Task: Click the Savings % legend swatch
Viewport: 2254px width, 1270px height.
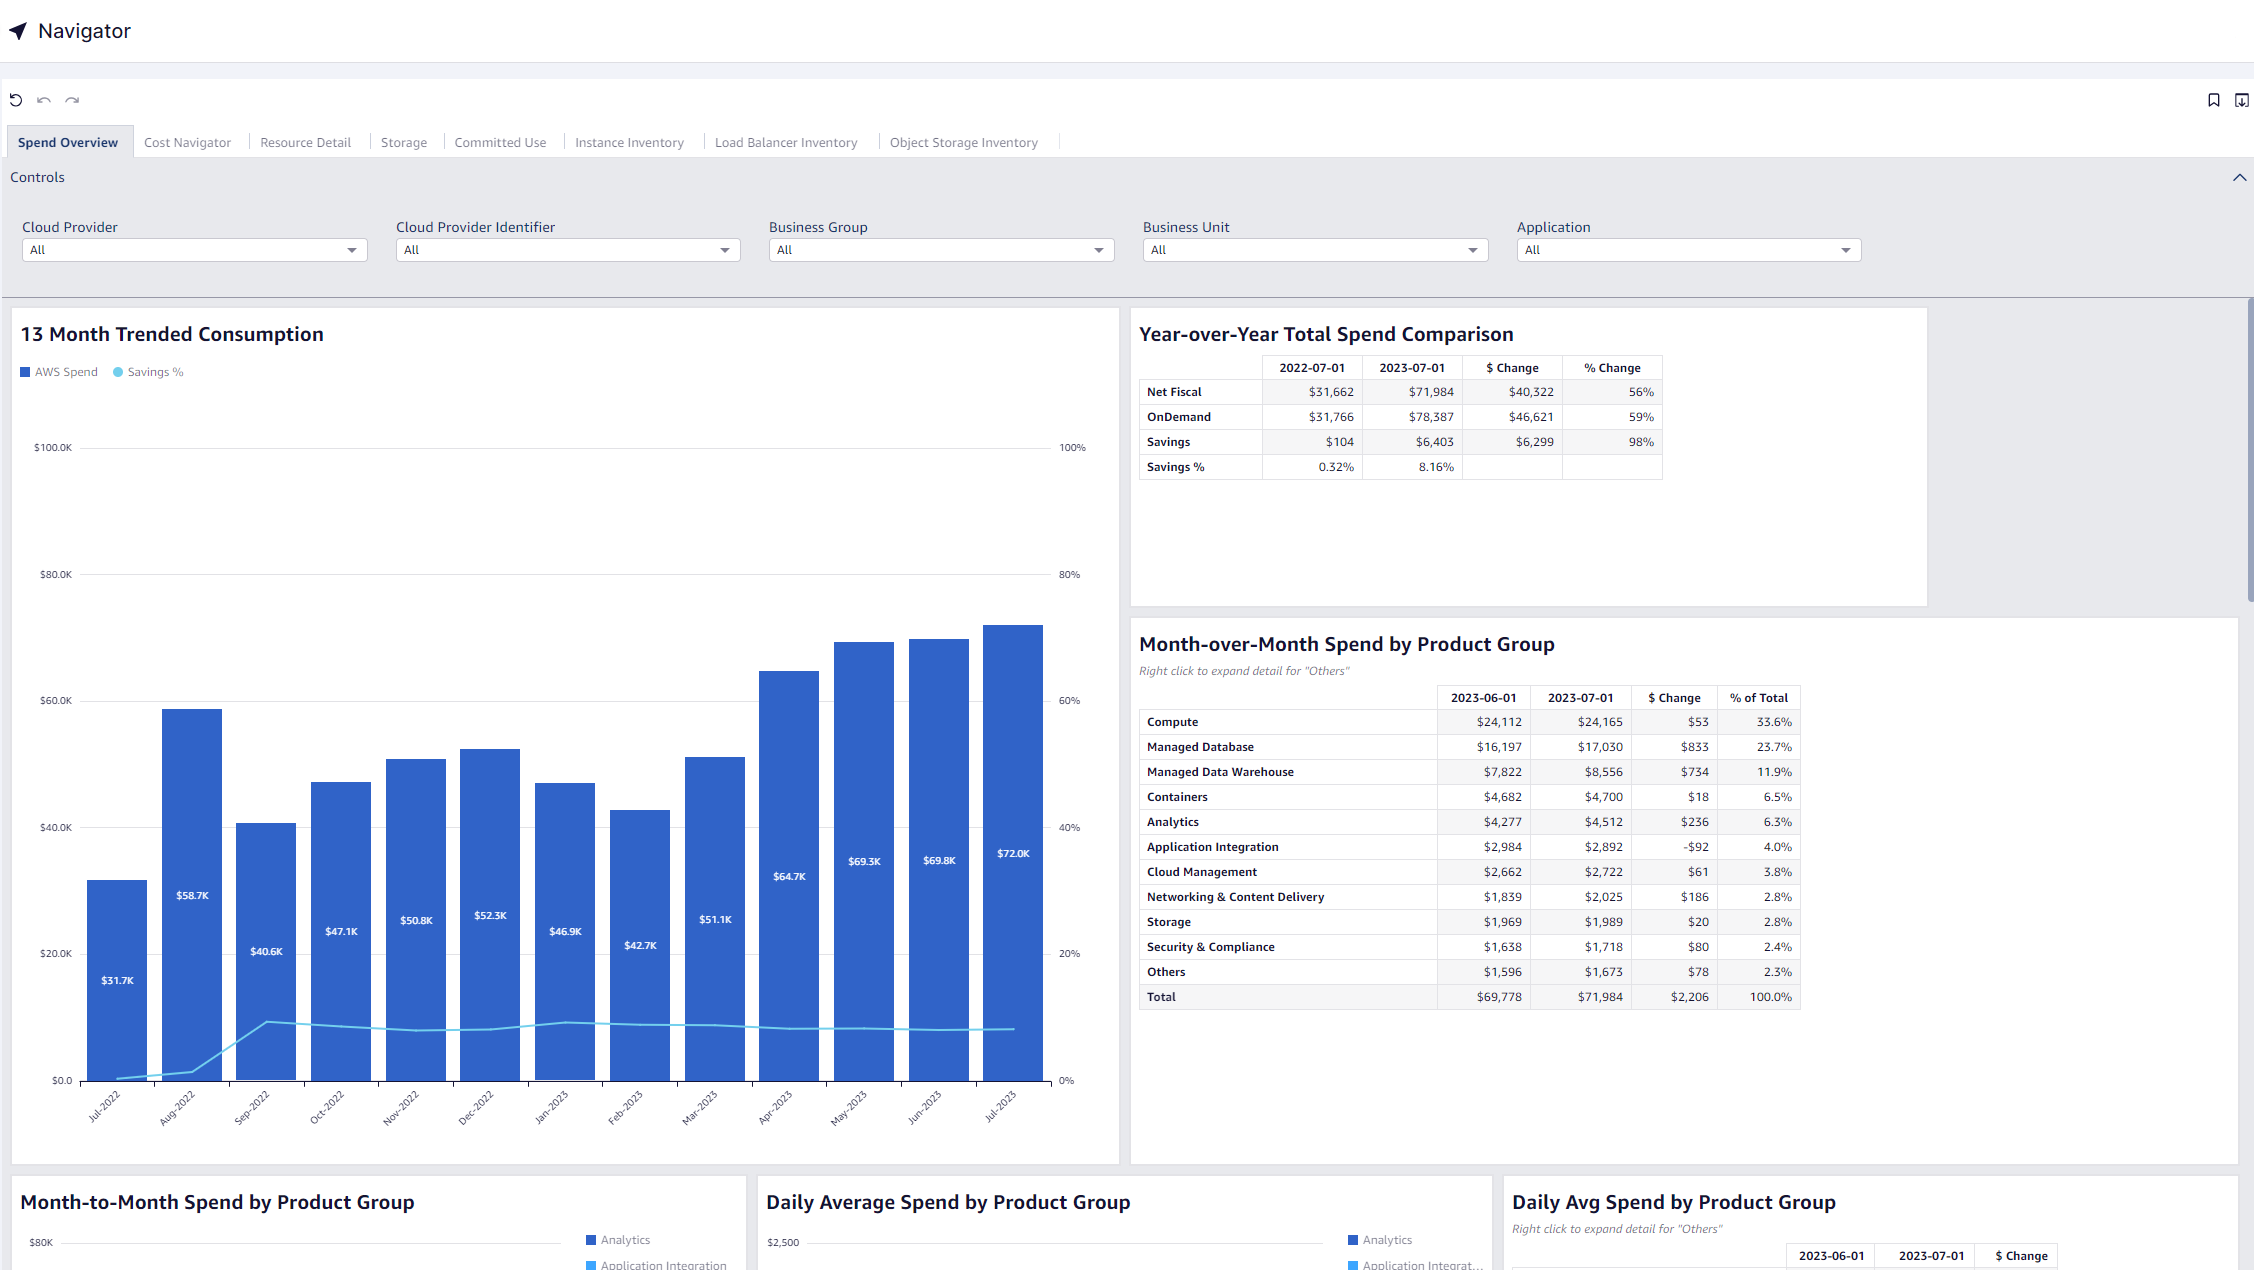Action: point(118,372)
